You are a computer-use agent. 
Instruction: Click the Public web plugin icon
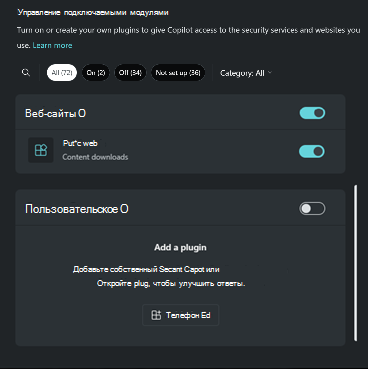[41, 150]
